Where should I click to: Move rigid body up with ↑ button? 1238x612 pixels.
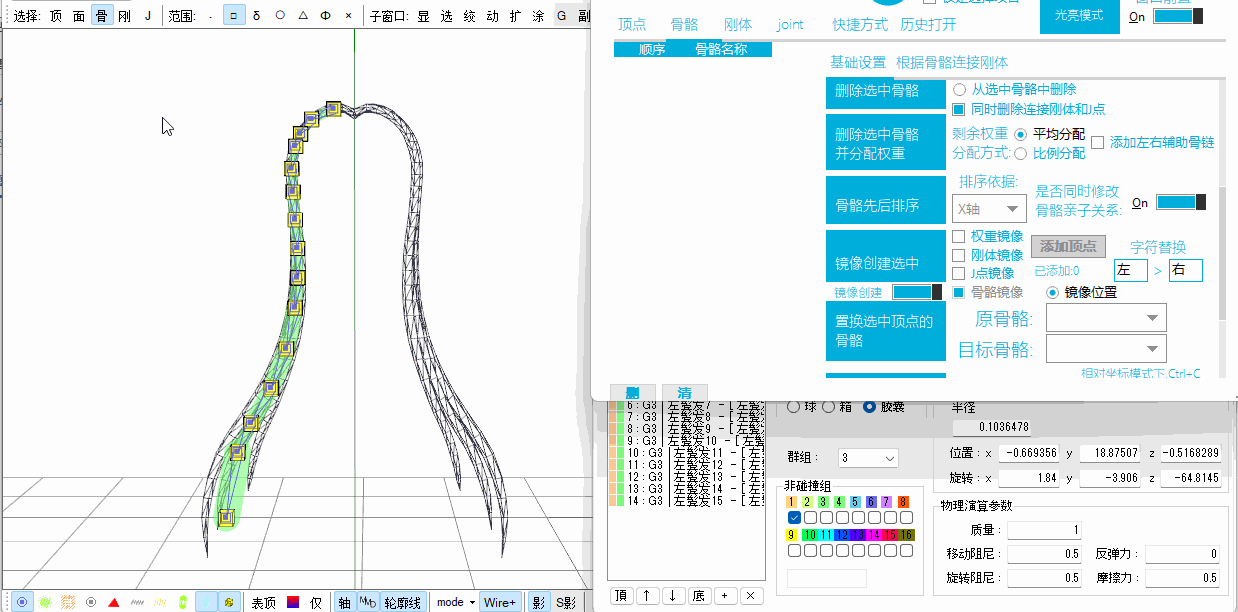click(x=648, y=596)
